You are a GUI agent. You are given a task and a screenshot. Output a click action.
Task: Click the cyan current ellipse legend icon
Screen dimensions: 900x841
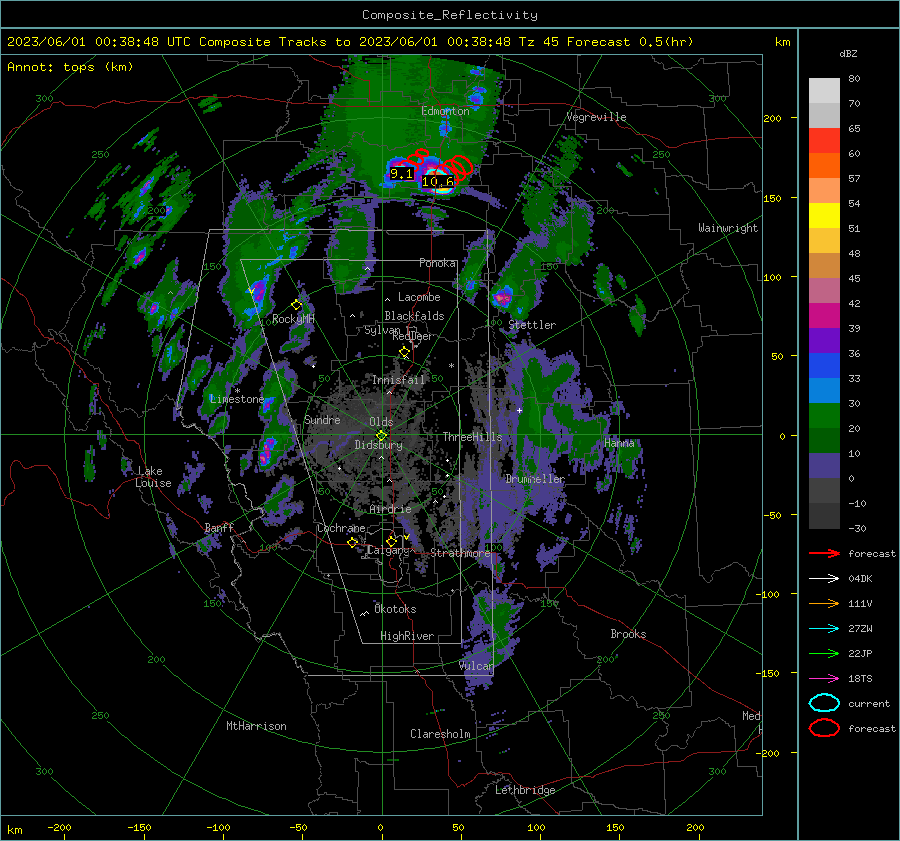[x=824, y=703]
